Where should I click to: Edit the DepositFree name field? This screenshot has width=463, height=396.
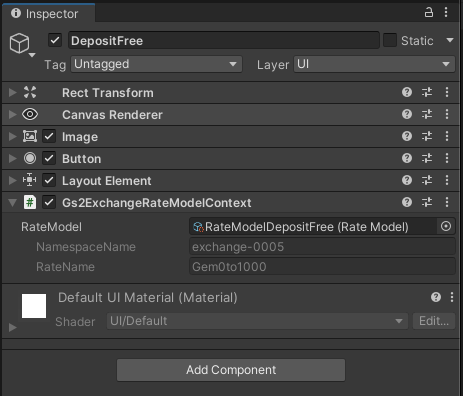[224, 41]
